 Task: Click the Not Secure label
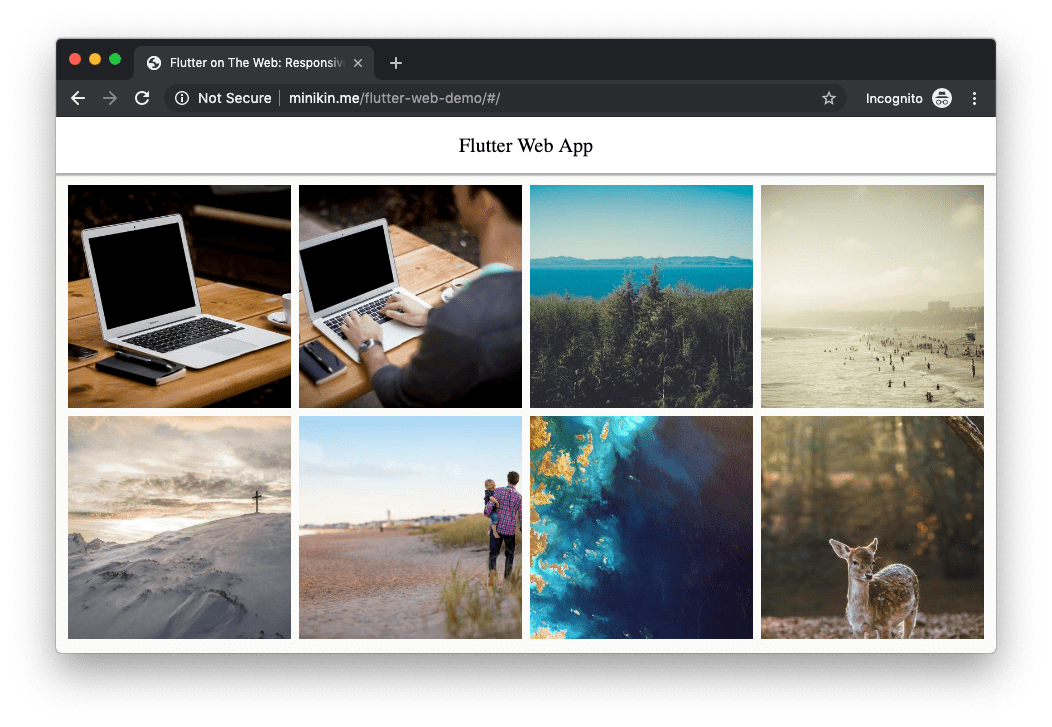coord(234,98)
